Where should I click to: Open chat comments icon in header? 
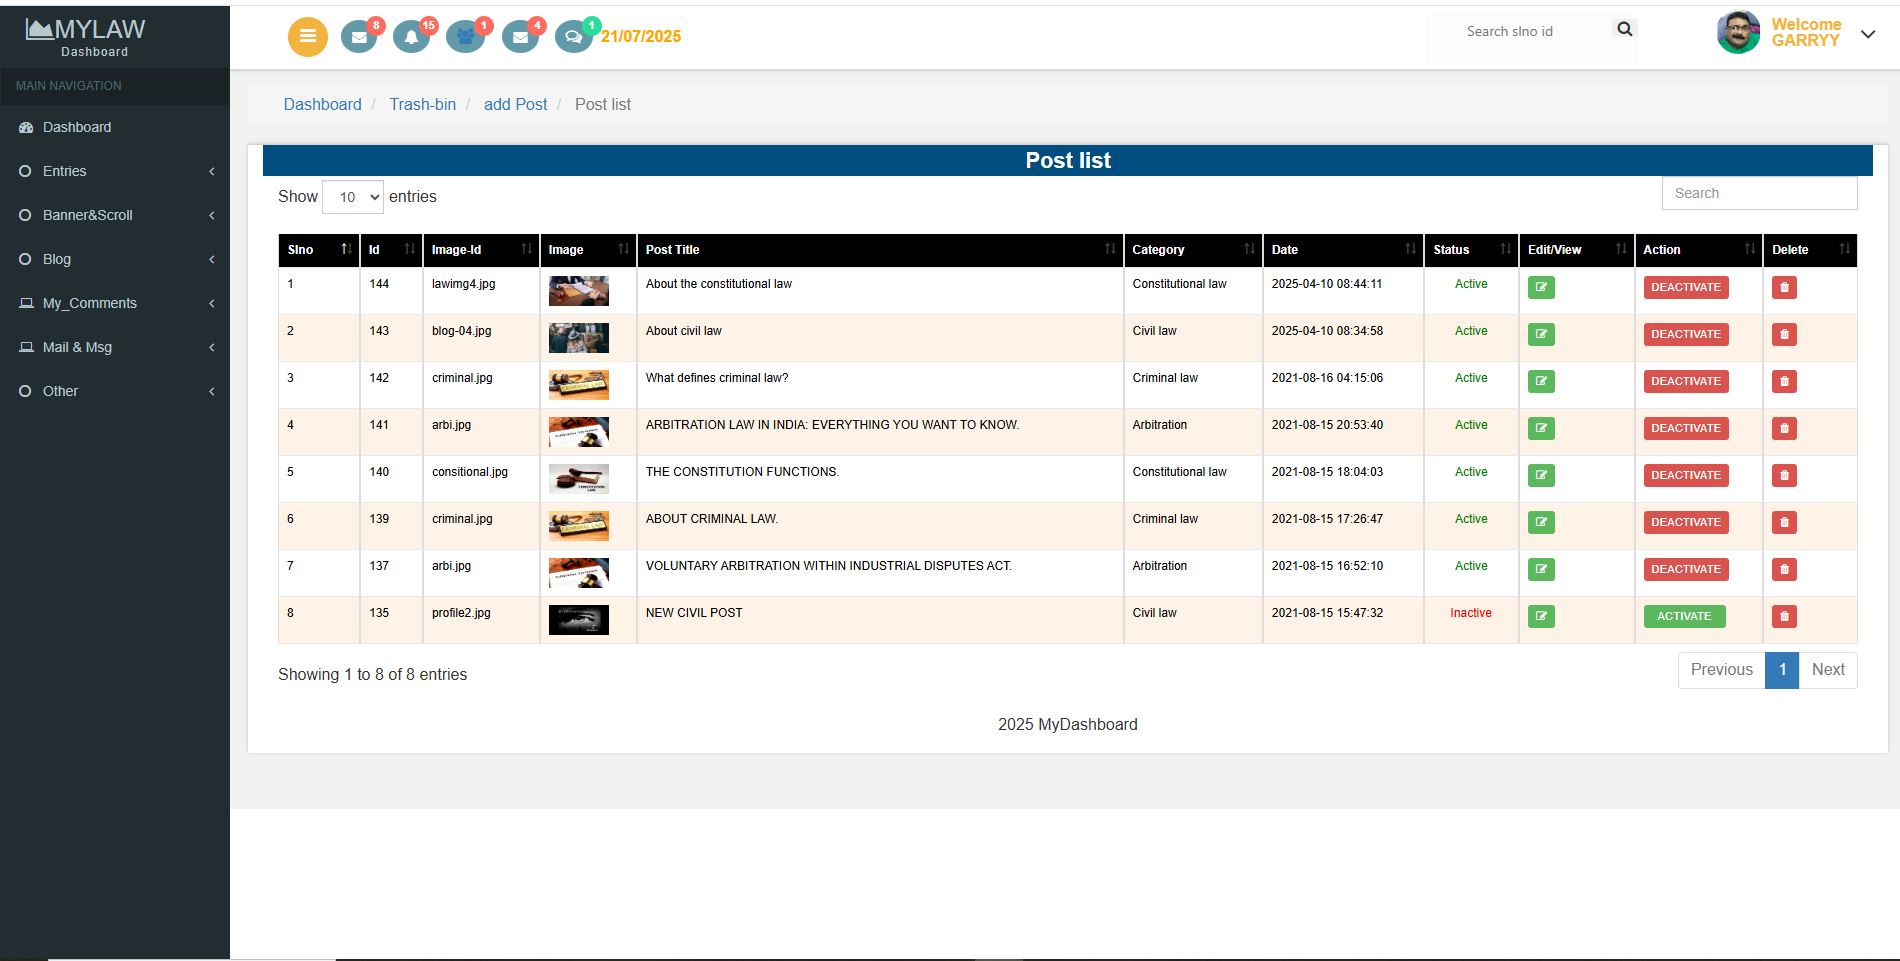click(573, 37)
